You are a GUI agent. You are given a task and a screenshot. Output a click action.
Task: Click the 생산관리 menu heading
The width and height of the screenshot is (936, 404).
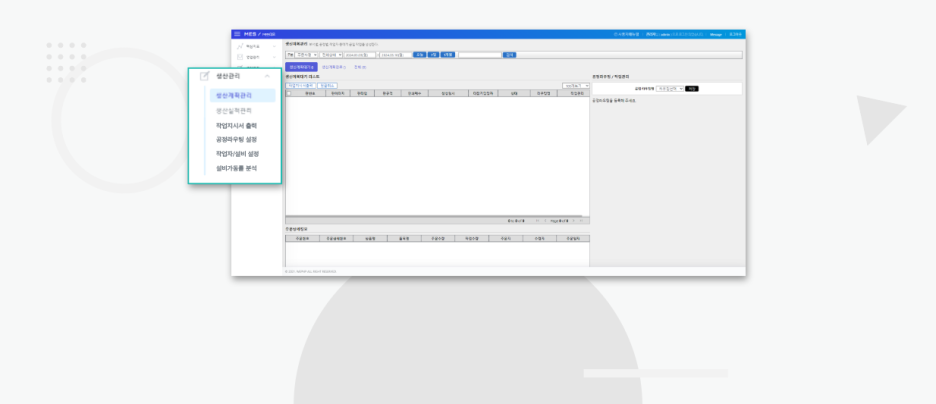[228, 76]
